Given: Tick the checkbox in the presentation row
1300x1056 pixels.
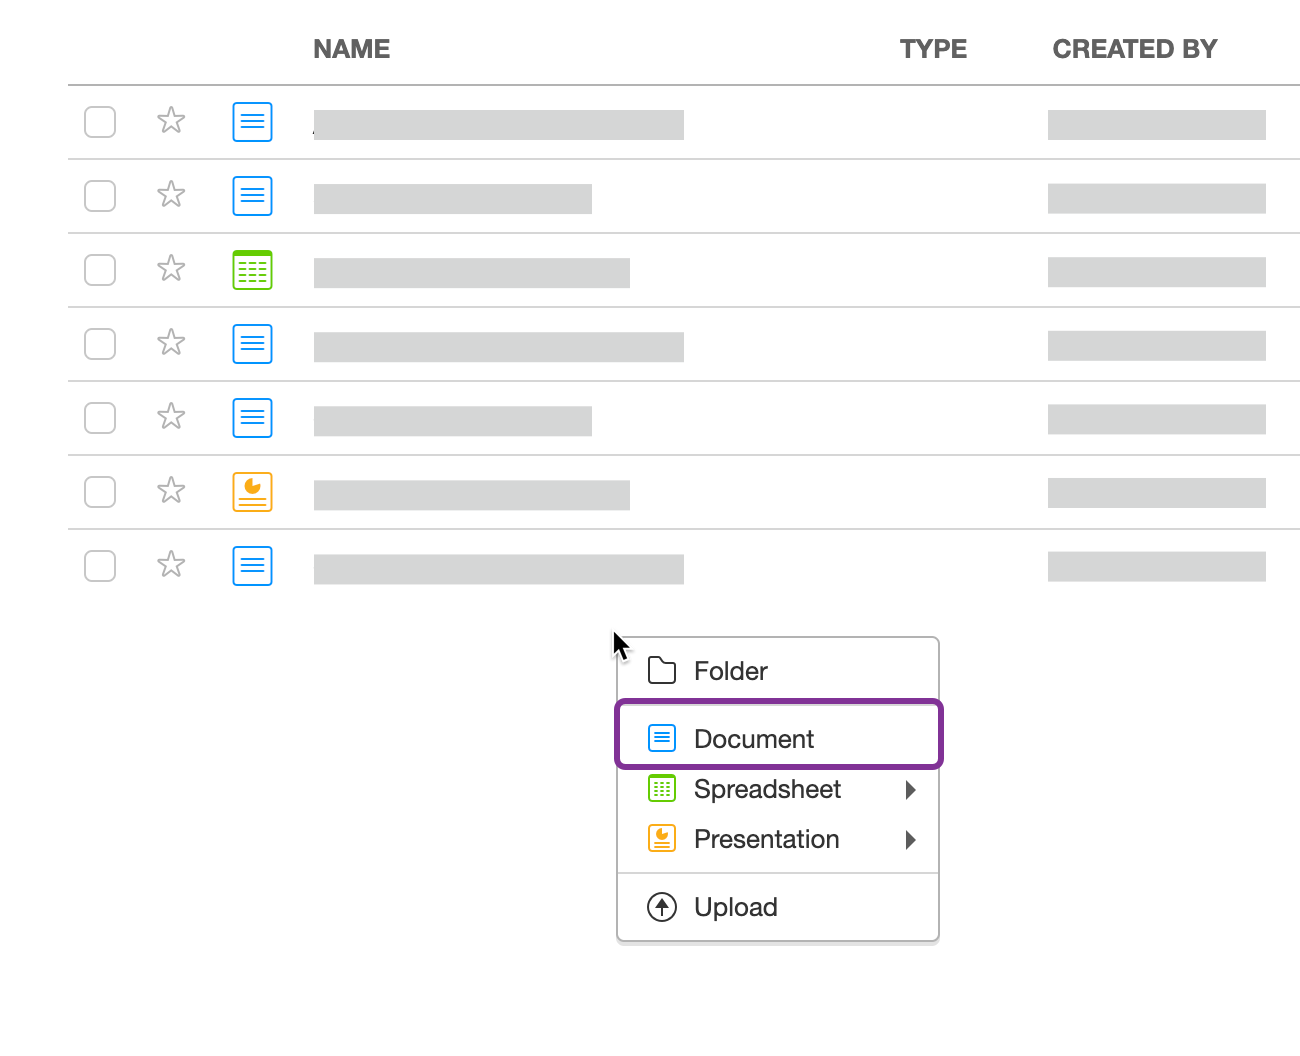Looking at the screenshot, I should click(x=100, y=492).
